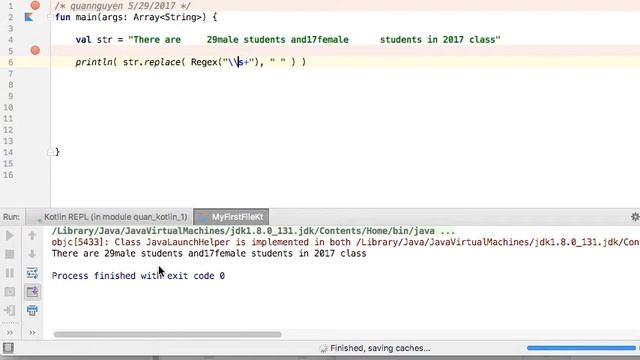
Task: Click the 'Process finished with exit code 0' line
Action: (138, 276)
